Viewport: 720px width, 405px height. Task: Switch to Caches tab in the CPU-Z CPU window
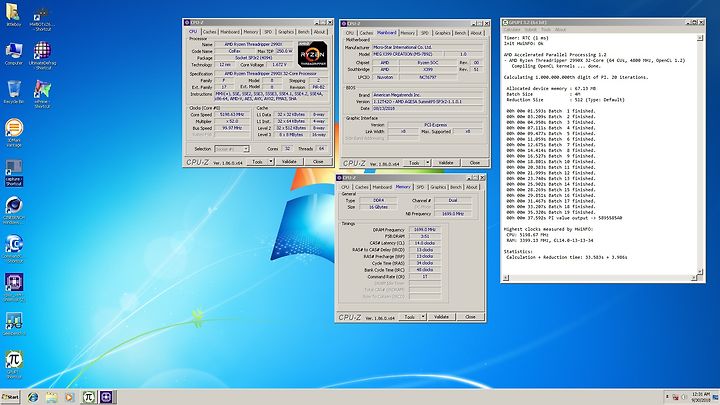209,32
